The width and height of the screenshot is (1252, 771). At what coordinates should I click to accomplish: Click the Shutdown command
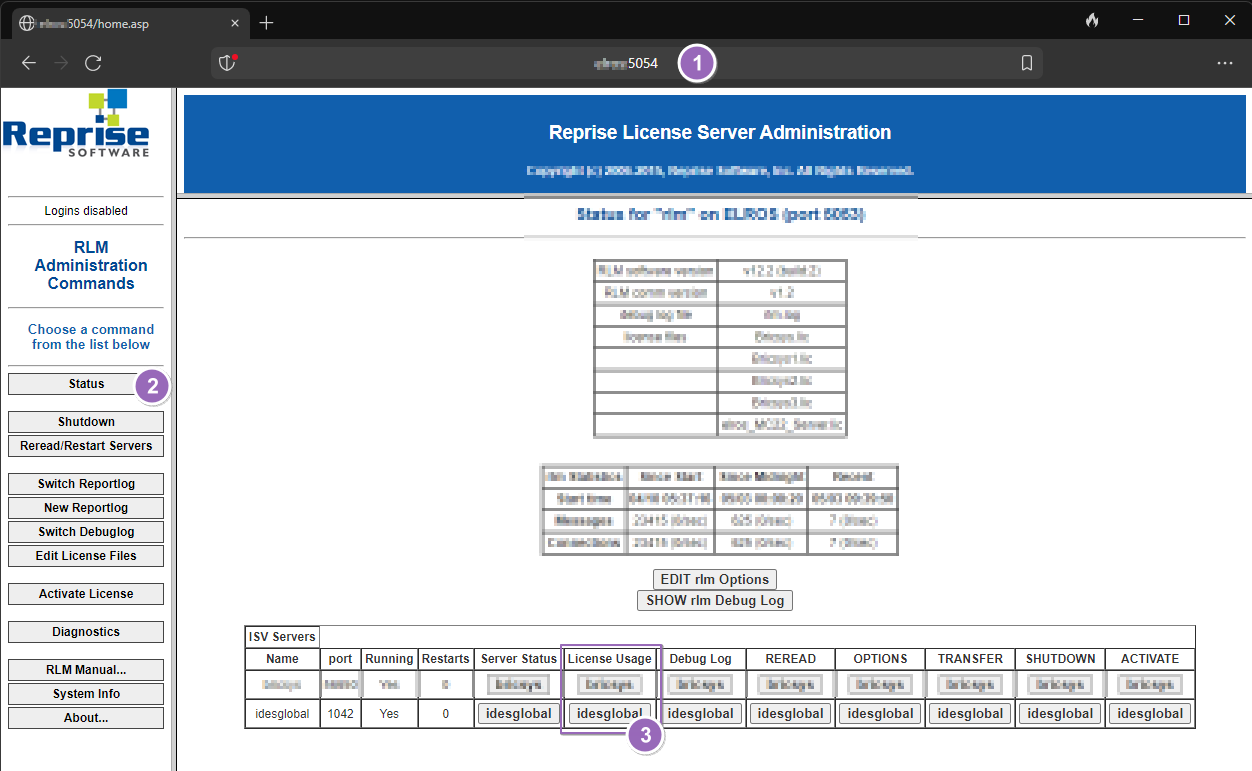point(86,421)
